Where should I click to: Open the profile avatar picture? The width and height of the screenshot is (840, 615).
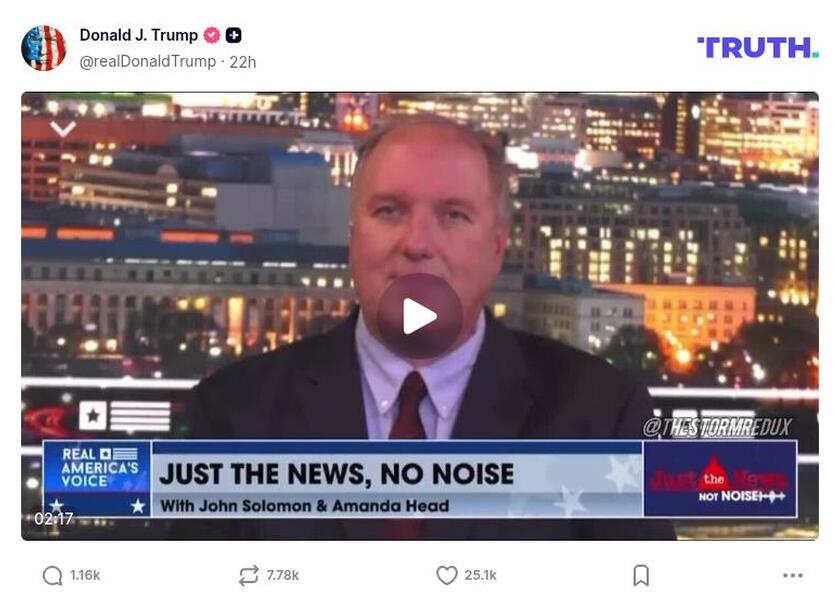[x=43, y=48]
